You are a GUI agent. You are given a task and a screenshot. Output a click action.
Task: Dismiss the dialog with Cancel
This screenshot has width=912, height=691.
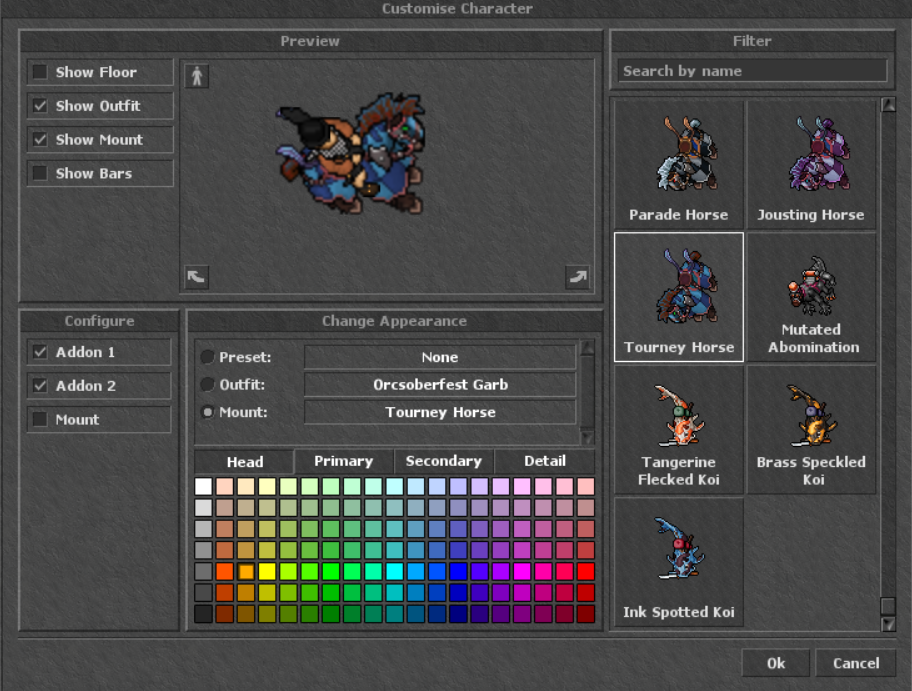855,663
